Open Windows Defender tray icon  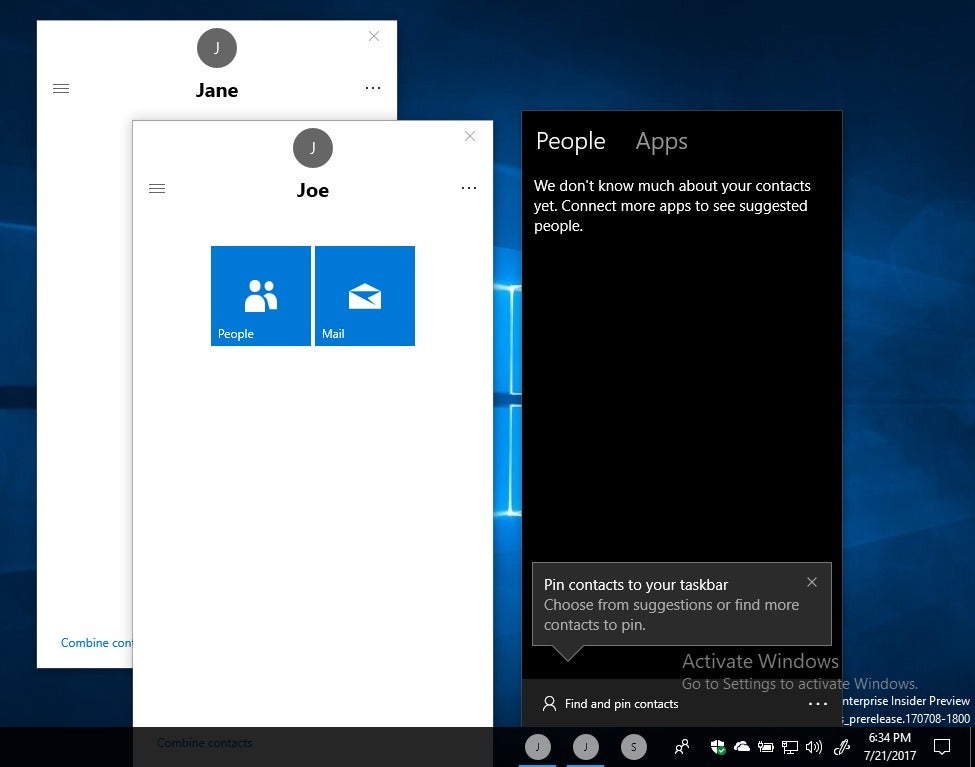pyautogui.click(x=718, y=746)
